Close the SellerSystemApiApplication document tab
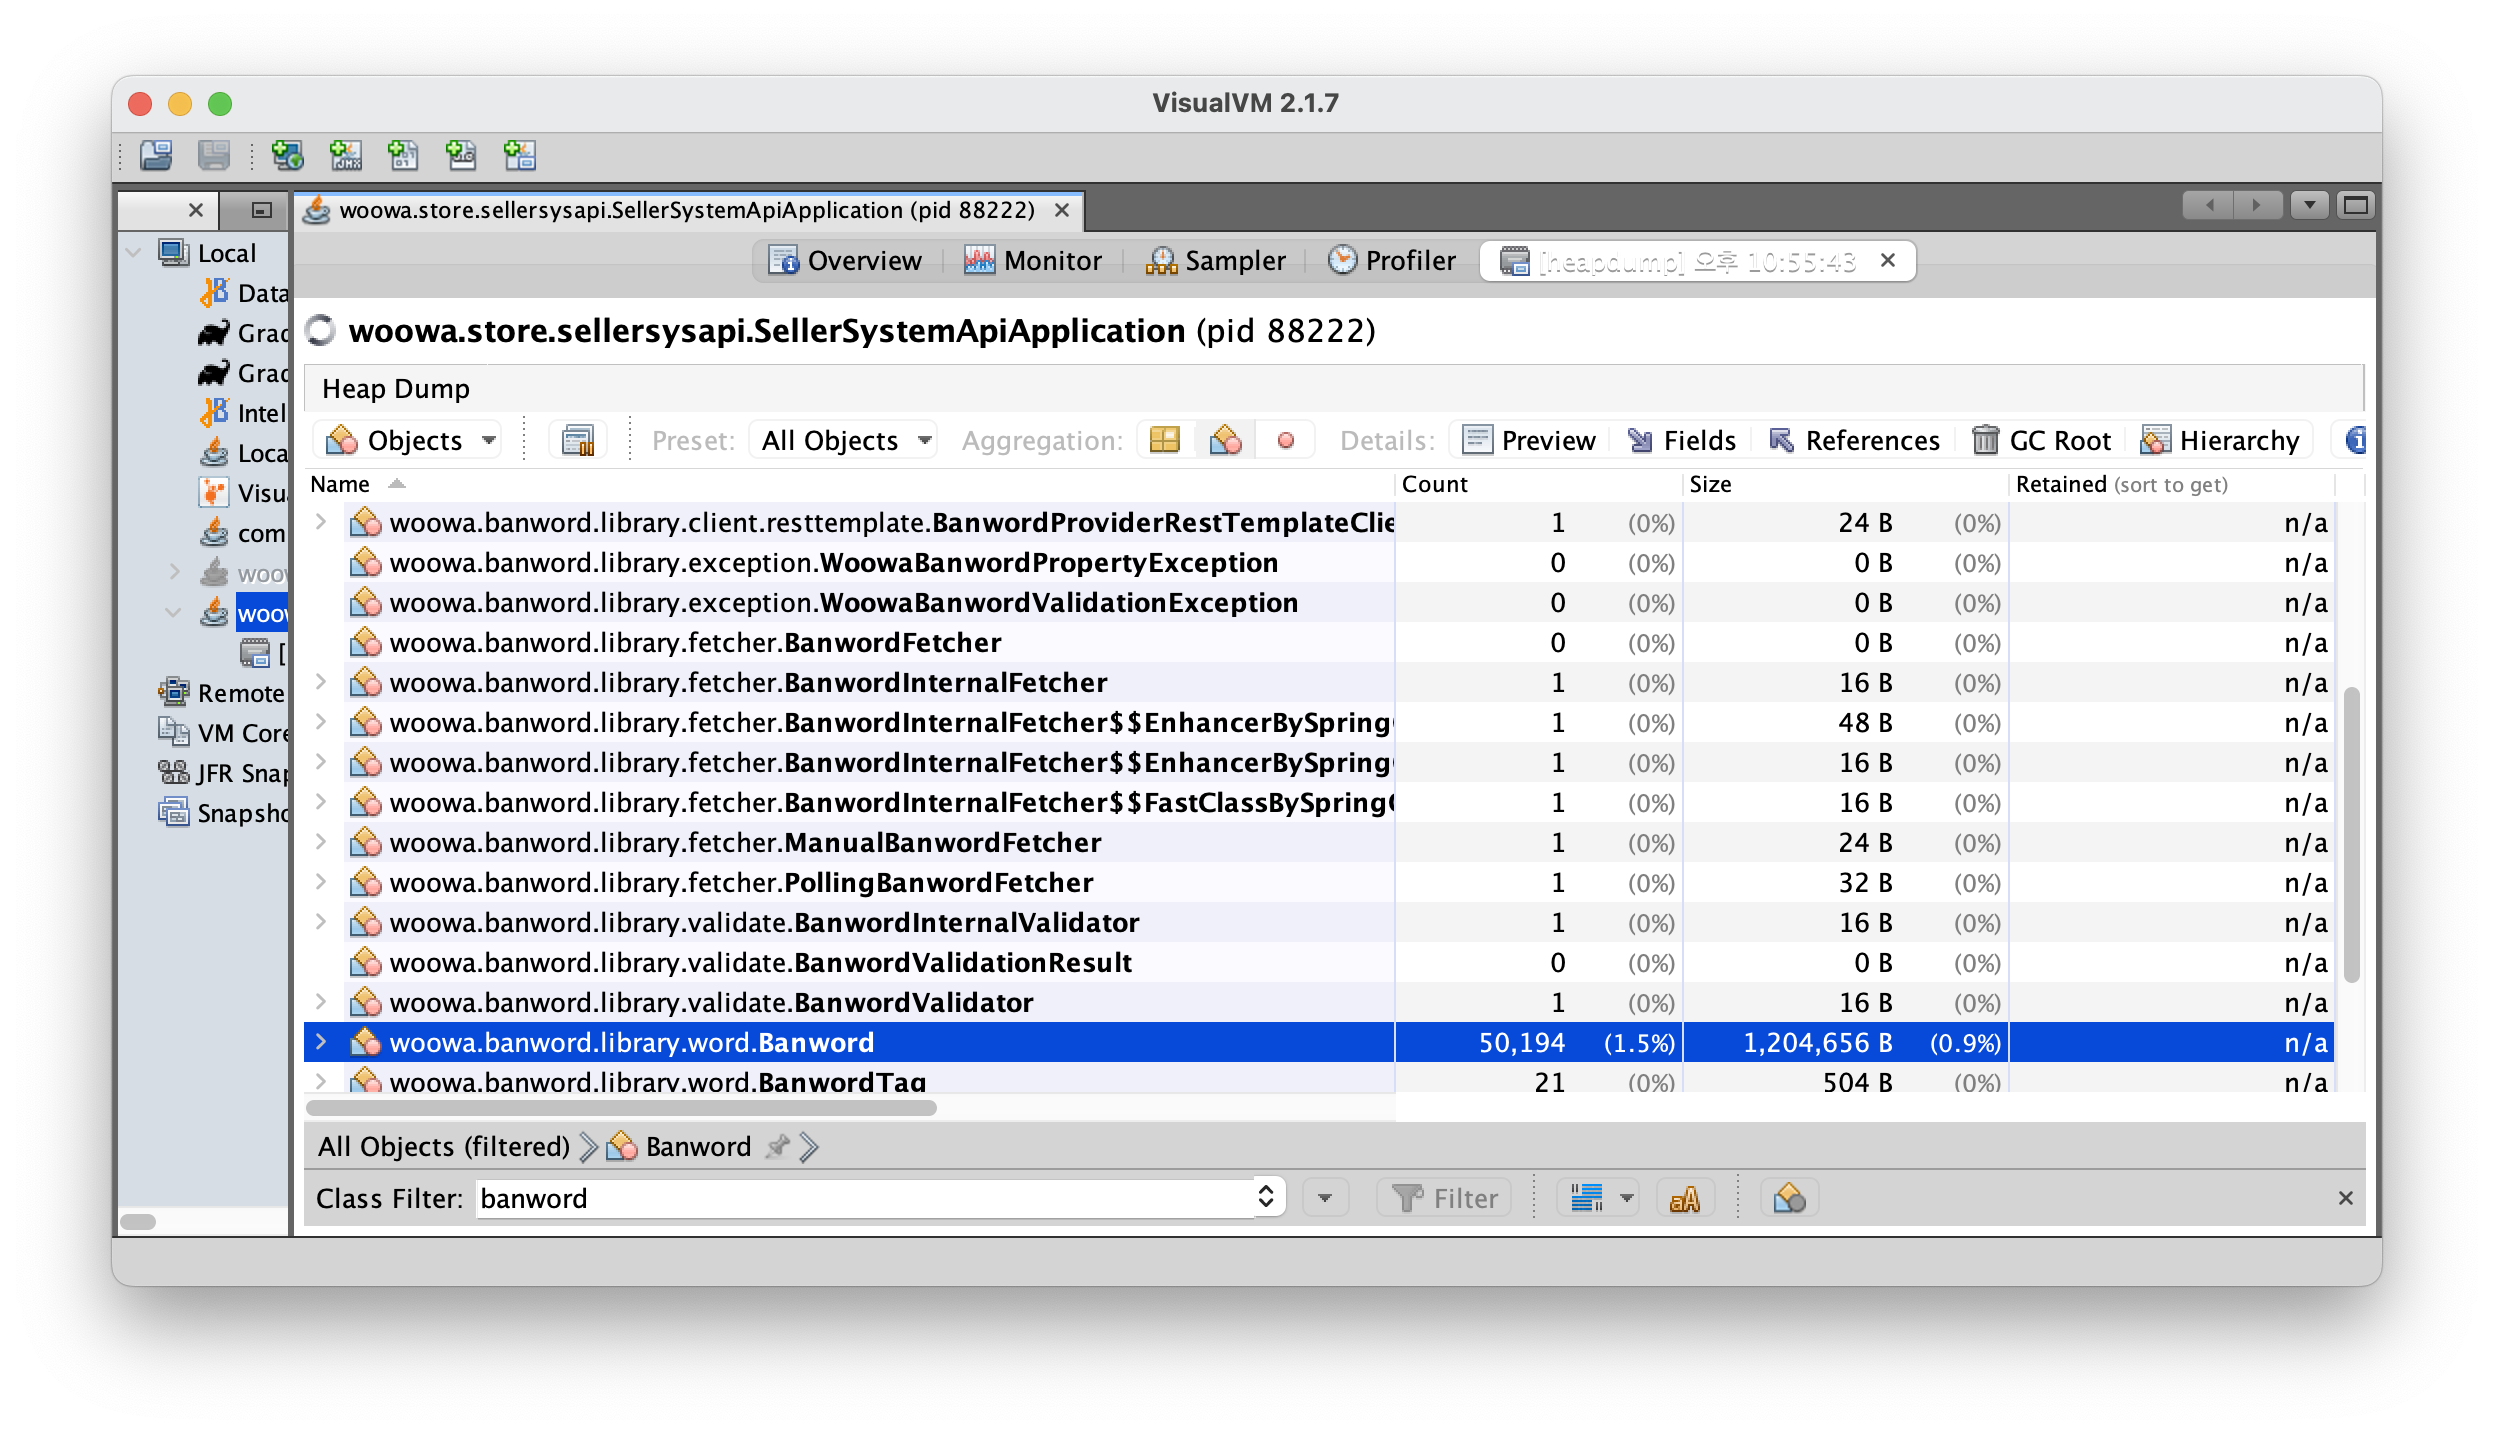Image resolution: width=2494 pixels, height=1434 pixels. click(1062, 210)
